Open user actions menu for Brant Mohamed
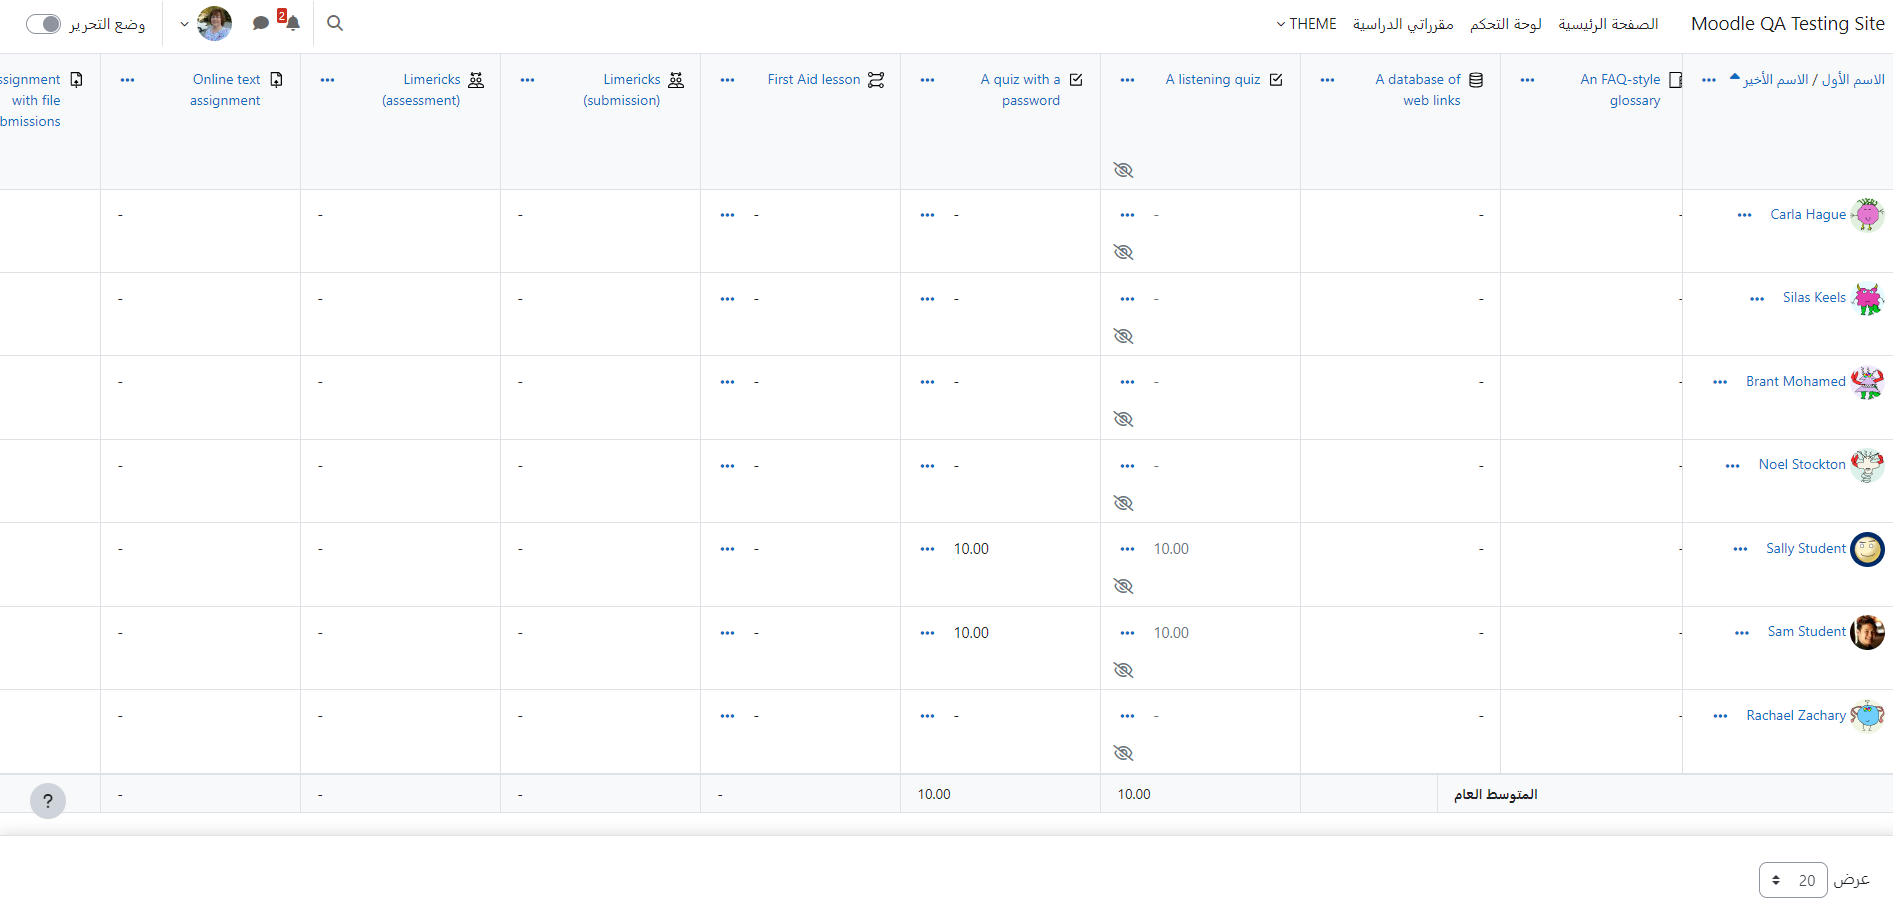This screenshot has width=1893, height=923. (x=1720, y=383)
